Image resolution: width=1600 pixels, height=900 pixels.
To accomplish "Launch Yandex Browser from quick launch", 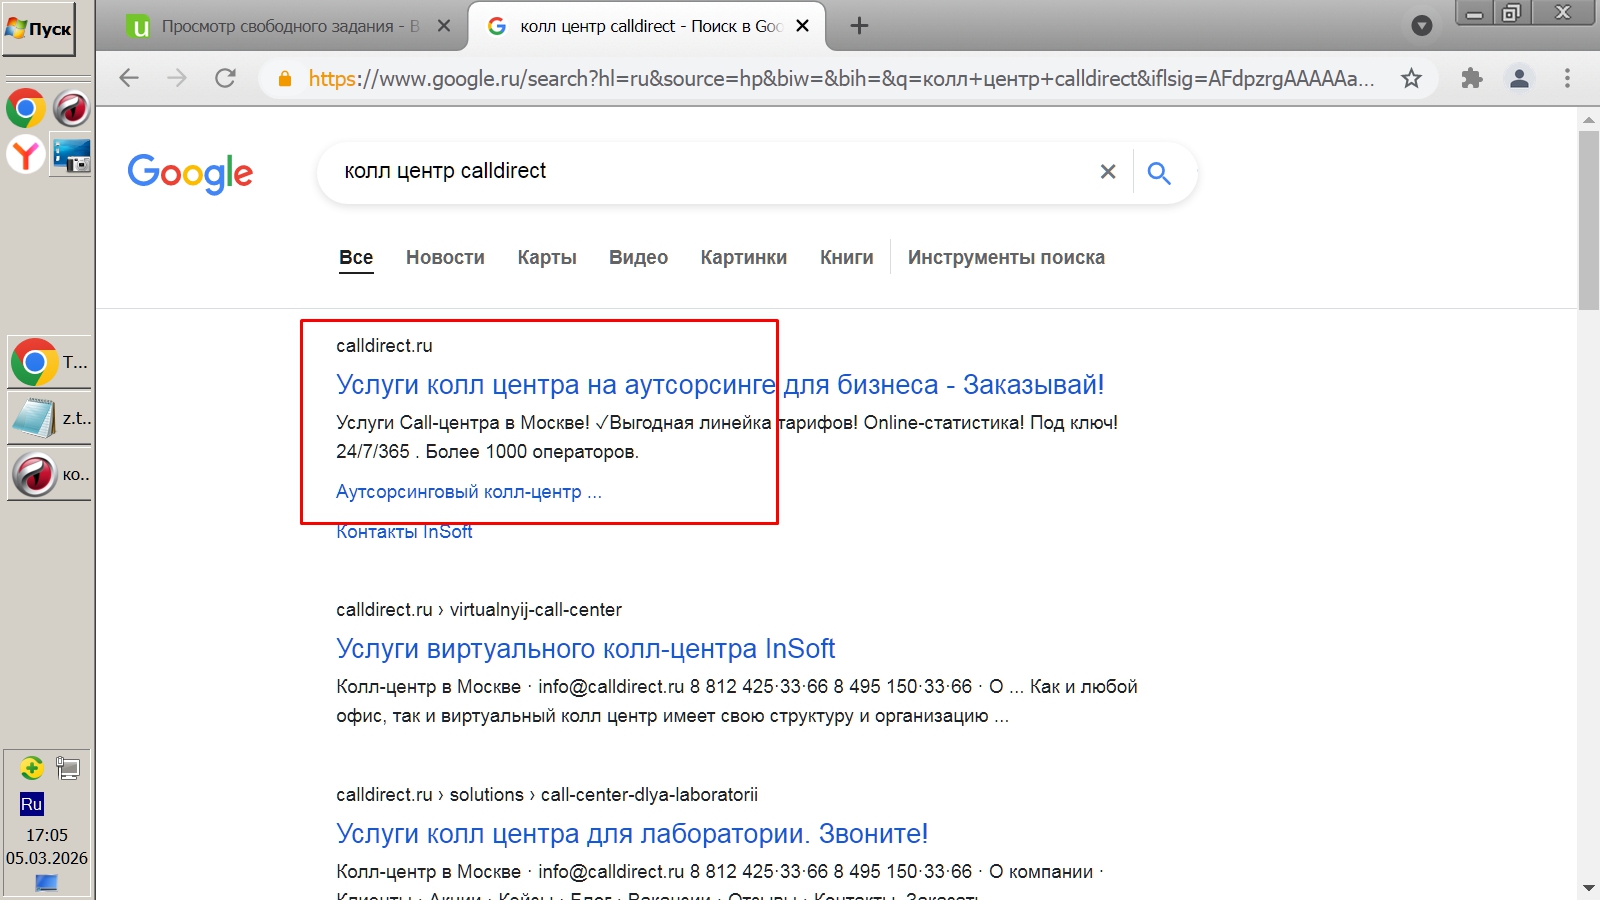I will point(25,155).
